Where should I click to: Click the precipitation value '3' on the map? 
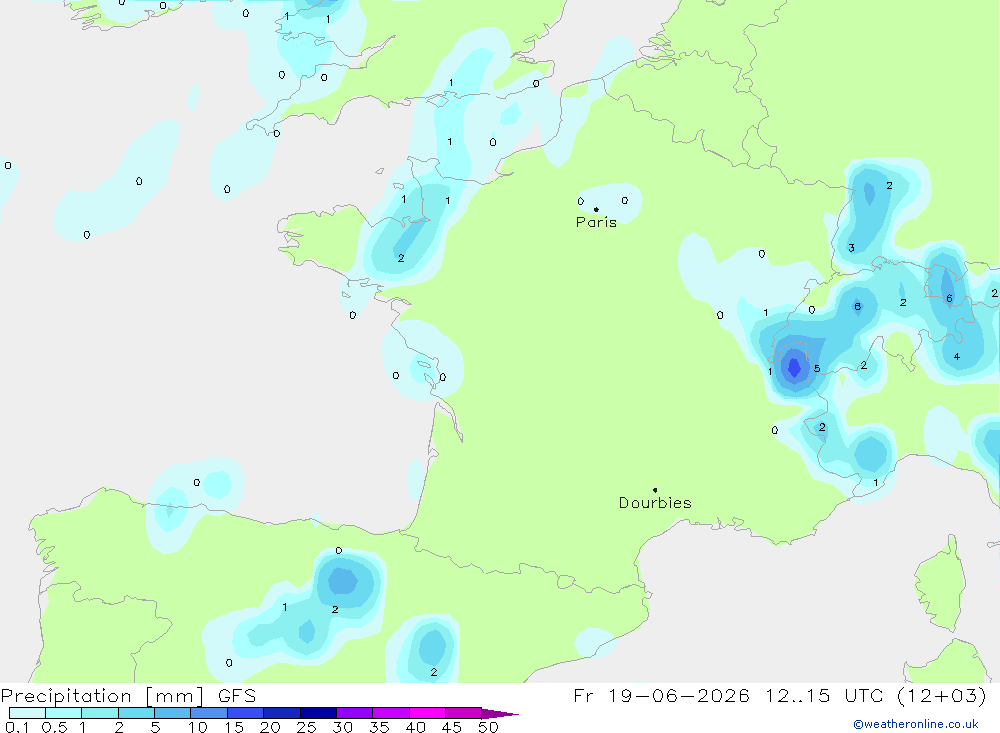851,248
